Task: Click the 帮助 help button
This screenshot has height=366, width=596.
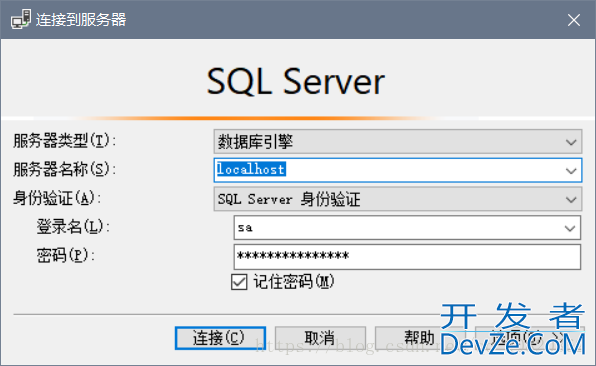Action: point(420,337)
